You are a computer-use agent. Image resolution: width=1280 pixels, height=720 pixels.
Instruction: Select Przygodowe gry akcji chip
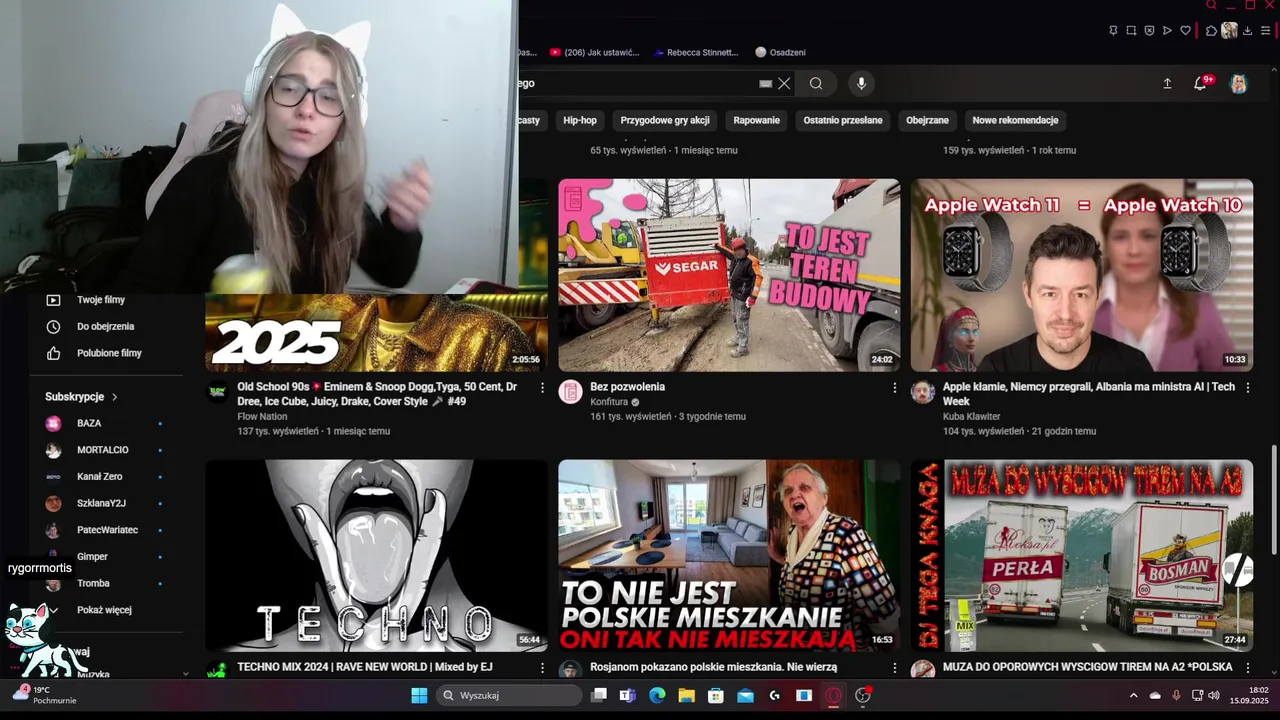[665, 120]
